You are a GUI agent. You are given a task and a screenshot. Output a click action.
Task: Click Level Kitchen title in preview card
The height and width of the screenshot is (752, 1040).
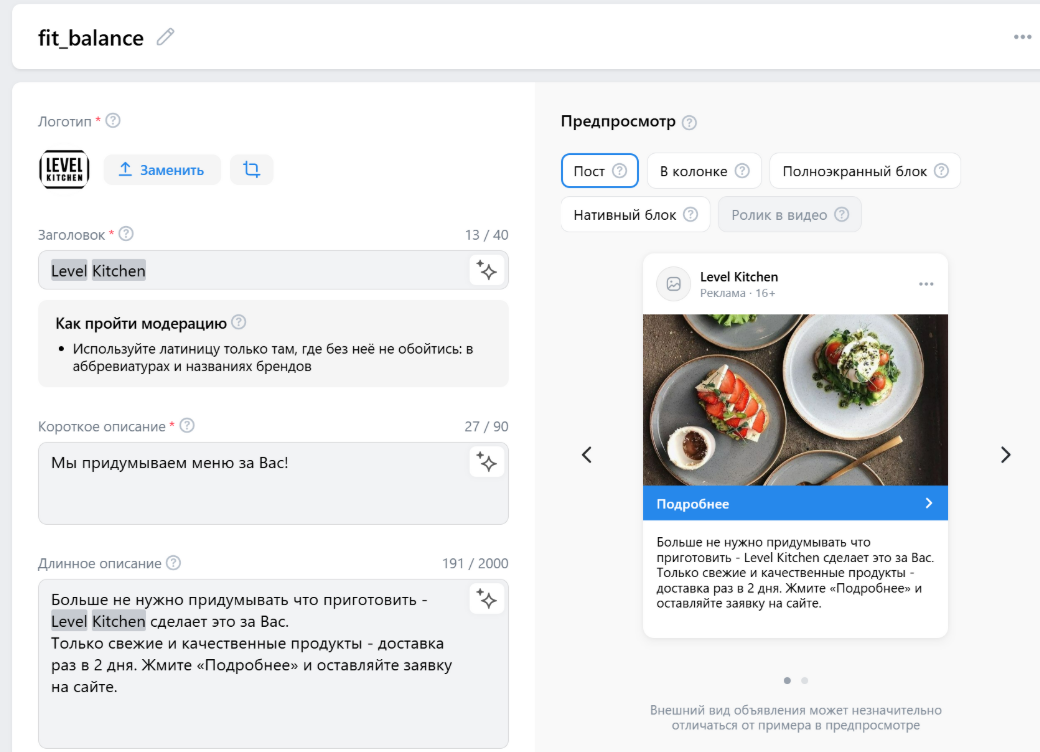click(x=739, y=277)
